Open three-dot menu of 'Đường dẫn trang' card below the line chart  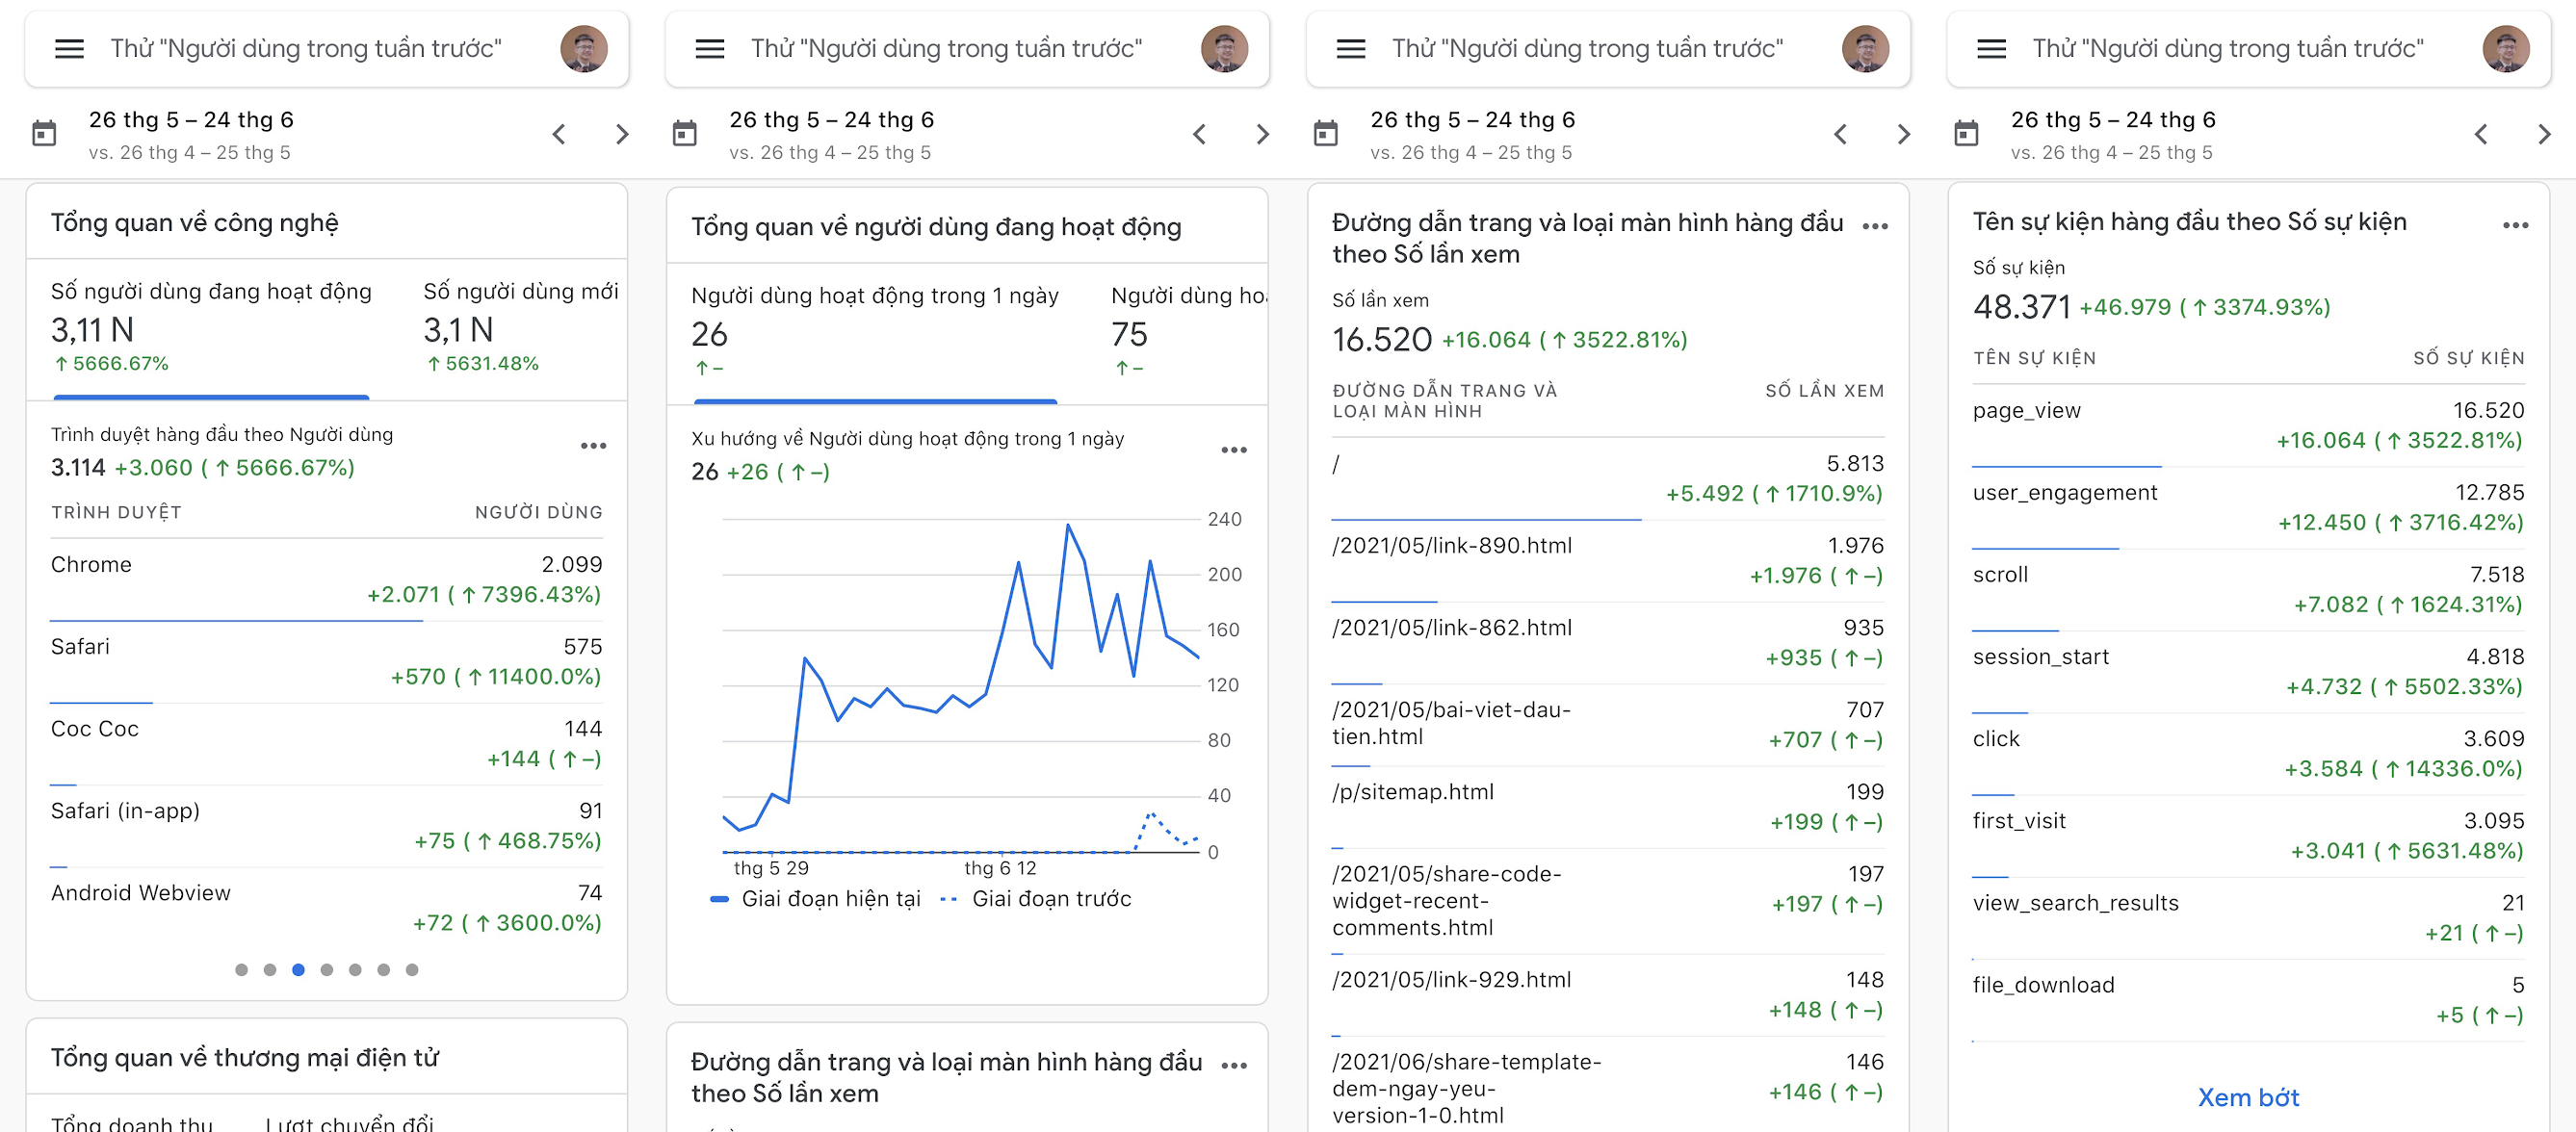(x=1235, y=1066)
